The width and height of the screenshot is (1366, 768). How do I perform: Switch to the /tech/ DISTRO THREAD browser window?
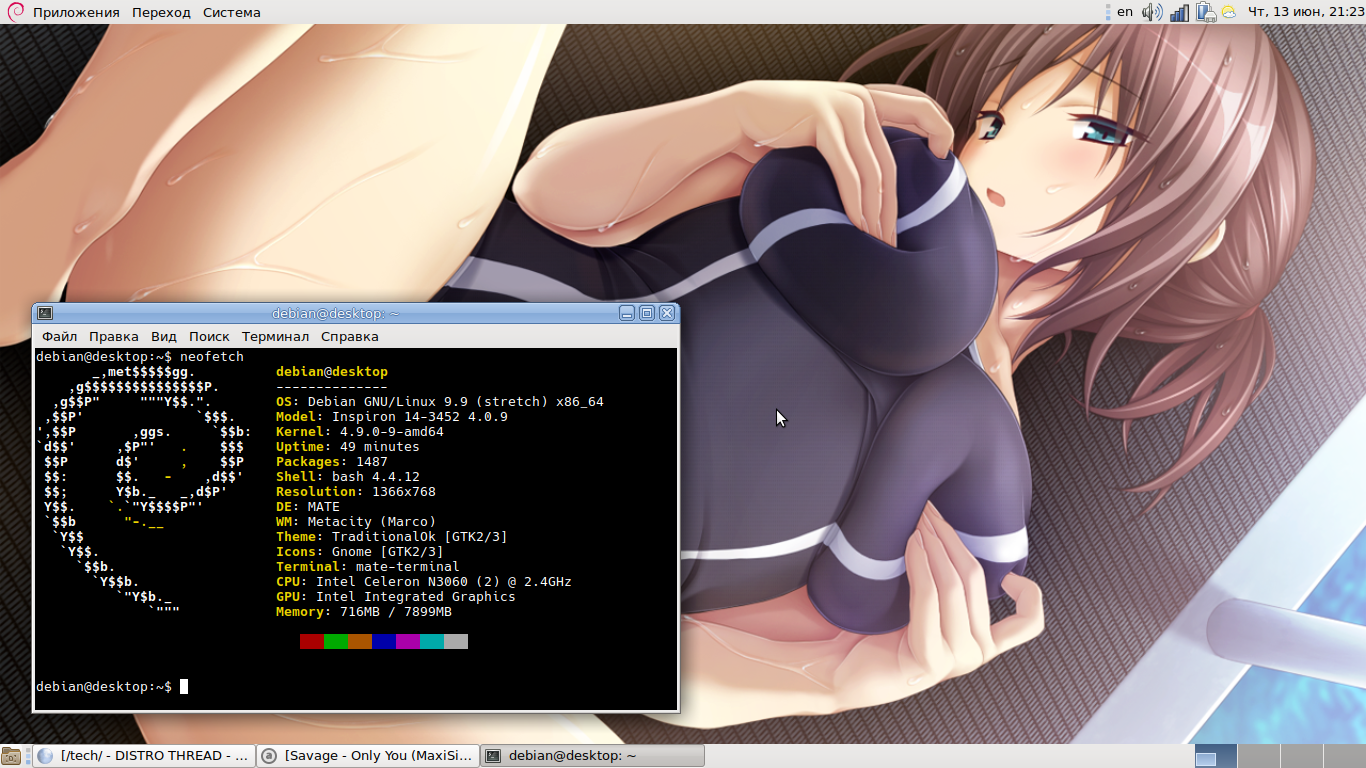(x=144, y=756)
